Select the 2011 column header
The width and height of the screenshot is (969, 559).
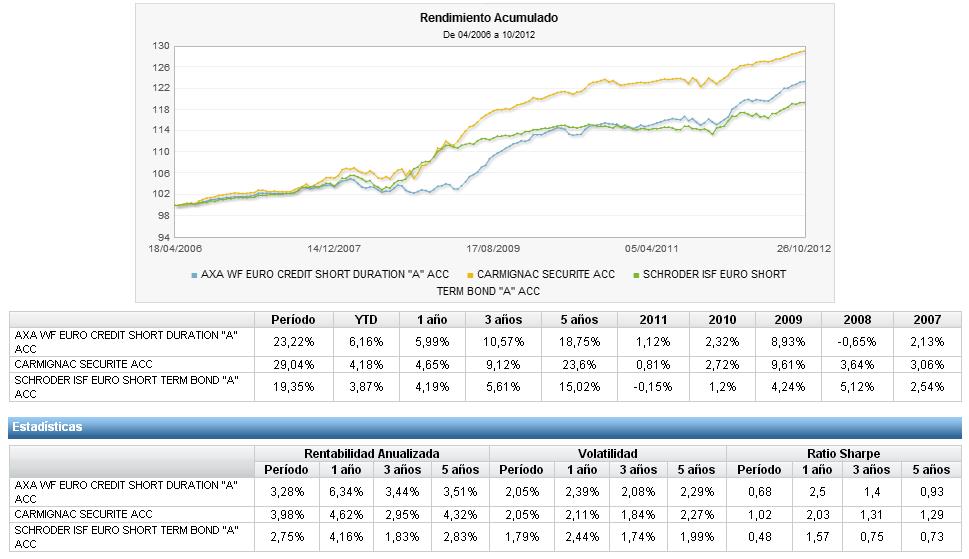tap(653, 320)
